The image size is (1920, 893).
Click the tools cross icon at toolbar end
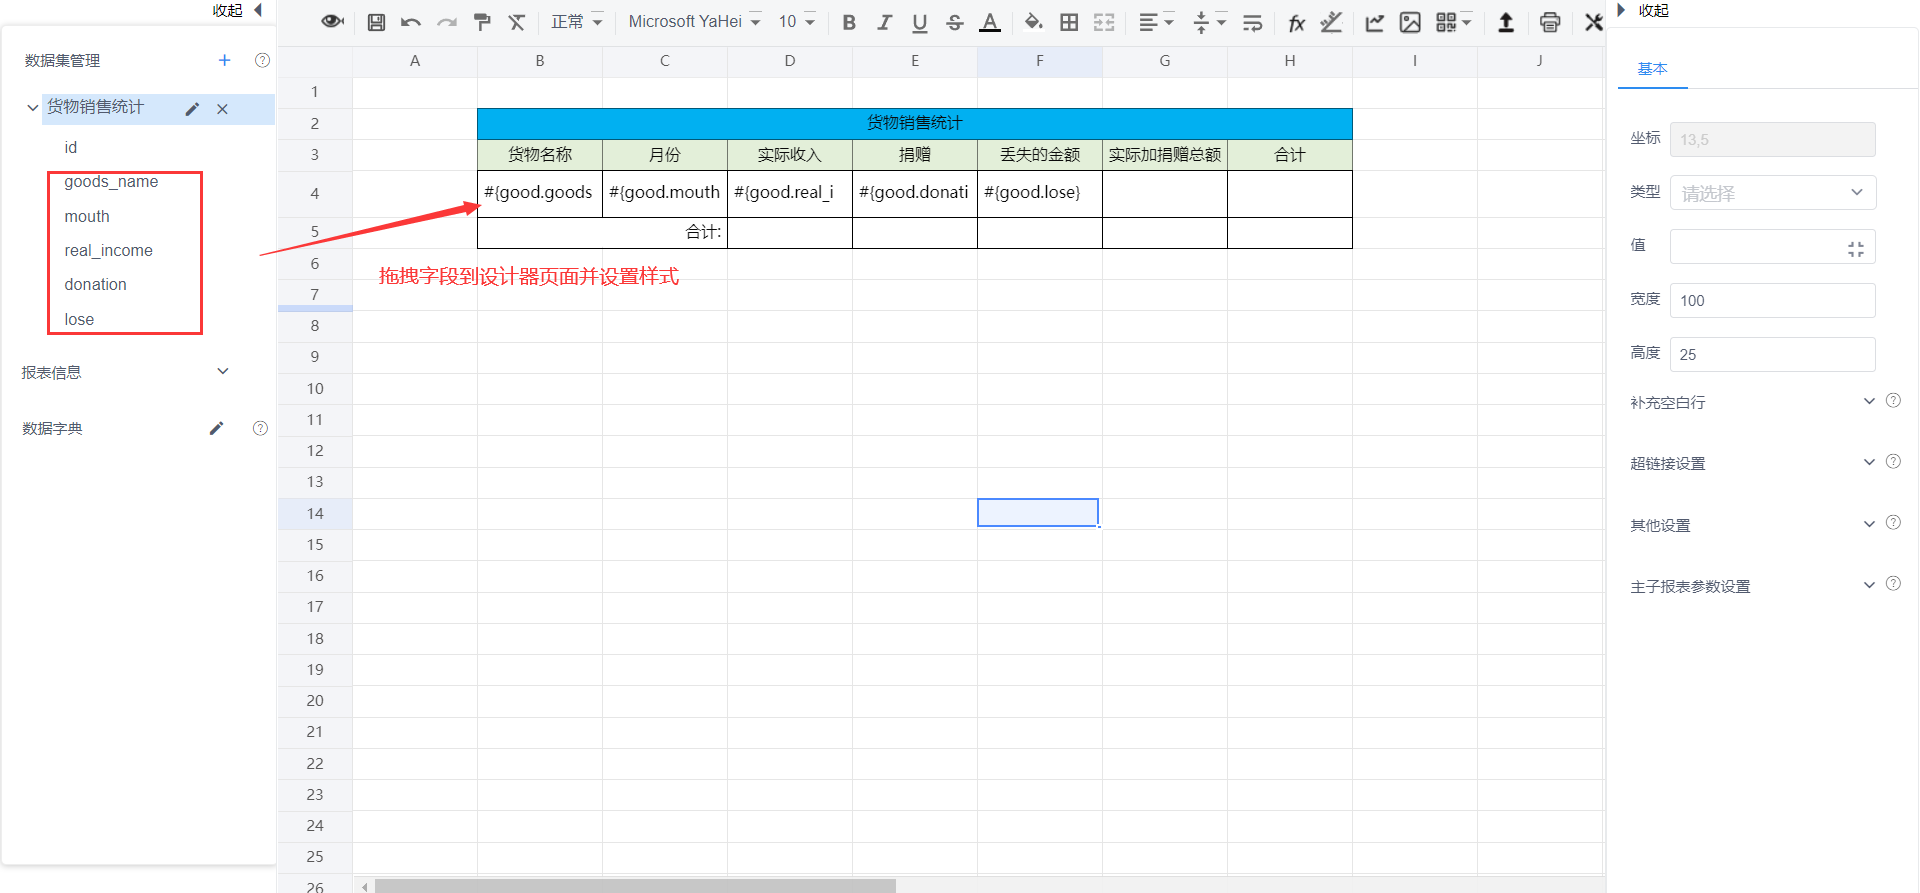click(x=1594, y=22)
